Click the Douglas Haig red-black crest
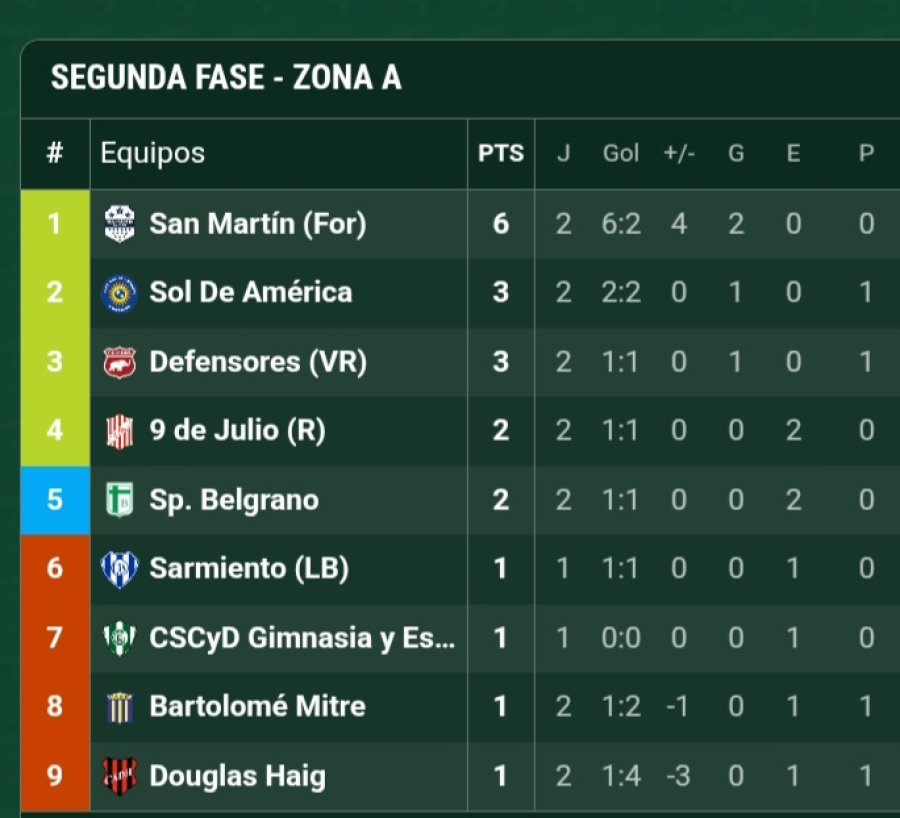This screenshot has height=818, width=900. click(119, 776)
